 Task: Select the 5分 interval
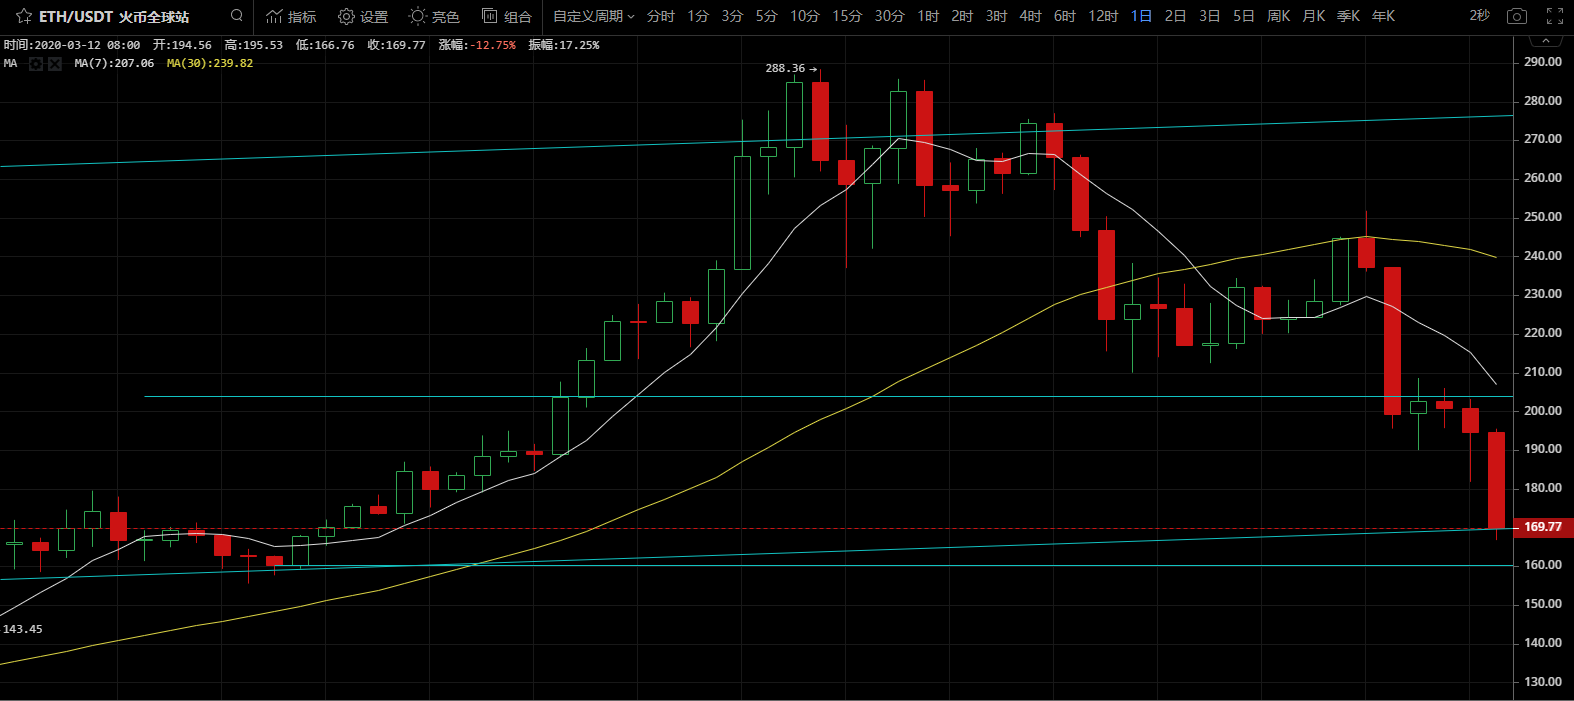[x=766, y=16]
